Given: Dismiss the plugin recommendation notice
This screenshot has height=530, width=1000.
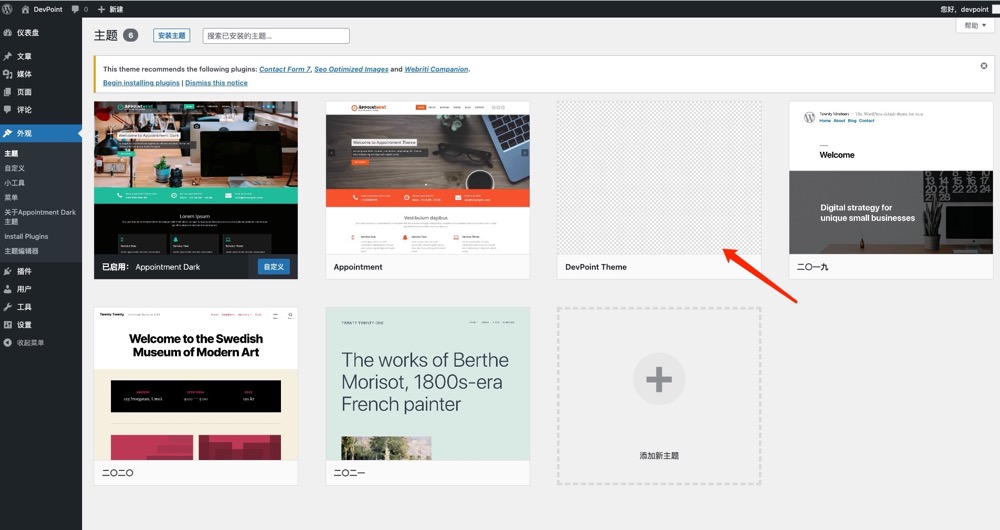Looking at the screenshot, I should coord(983,66).
